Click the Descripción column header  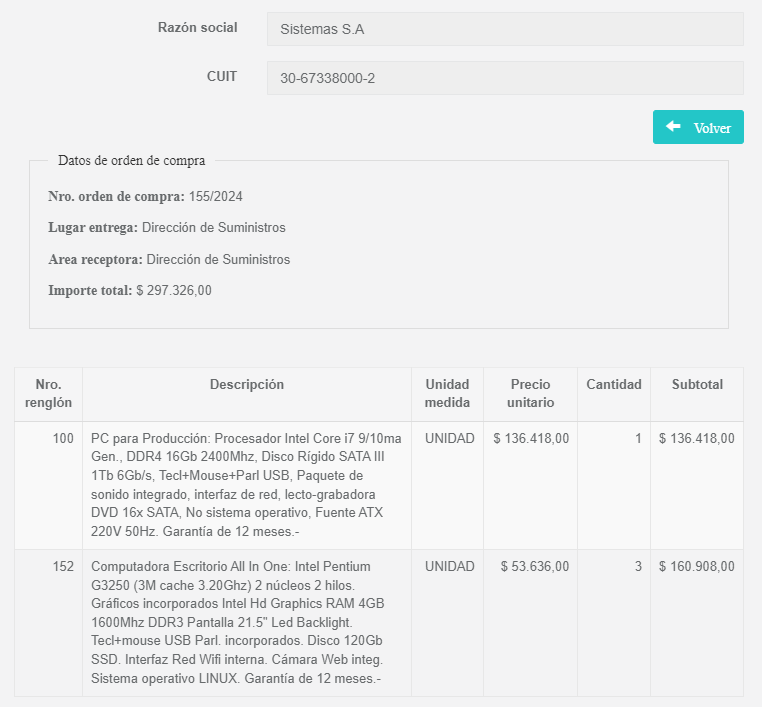(246, 385)
